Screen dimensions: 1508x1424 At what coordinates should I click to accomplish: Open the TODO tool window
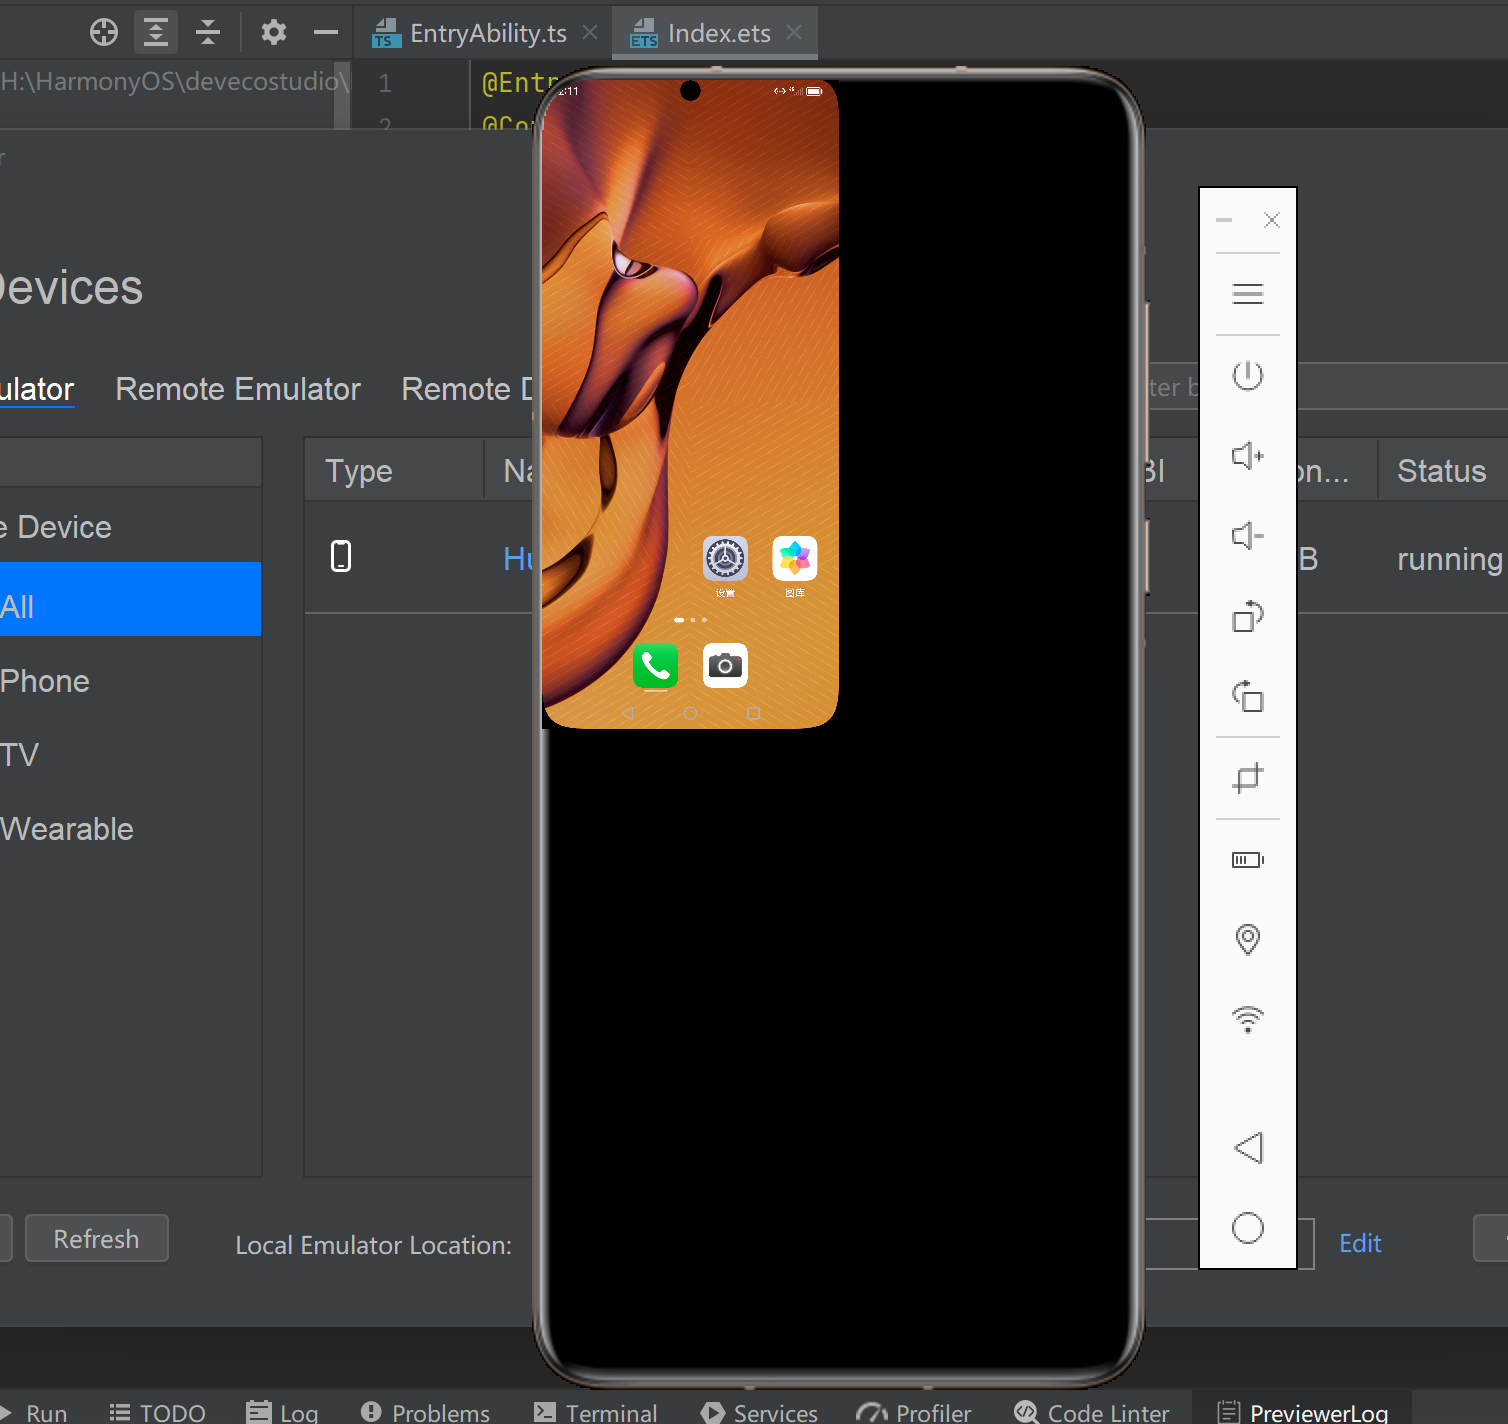[157, 1412]
